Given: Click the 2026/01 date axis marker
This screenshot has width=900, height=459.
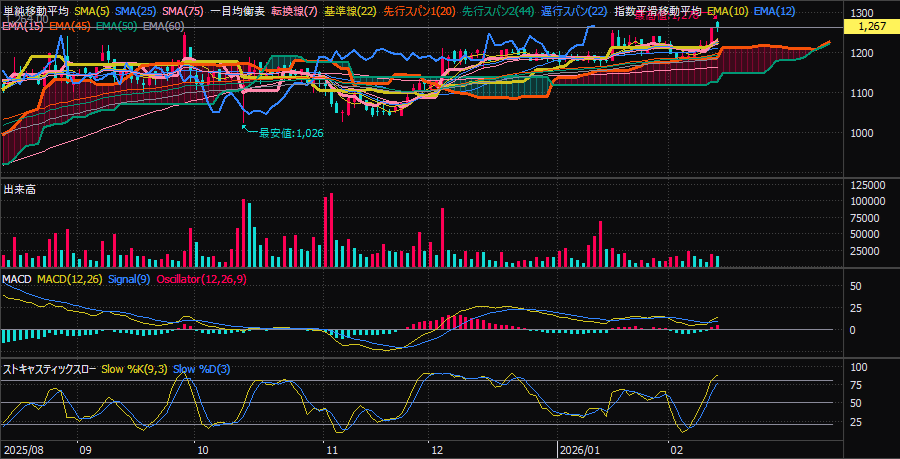Looking at the screenshot, I should [x=579, y=451].
